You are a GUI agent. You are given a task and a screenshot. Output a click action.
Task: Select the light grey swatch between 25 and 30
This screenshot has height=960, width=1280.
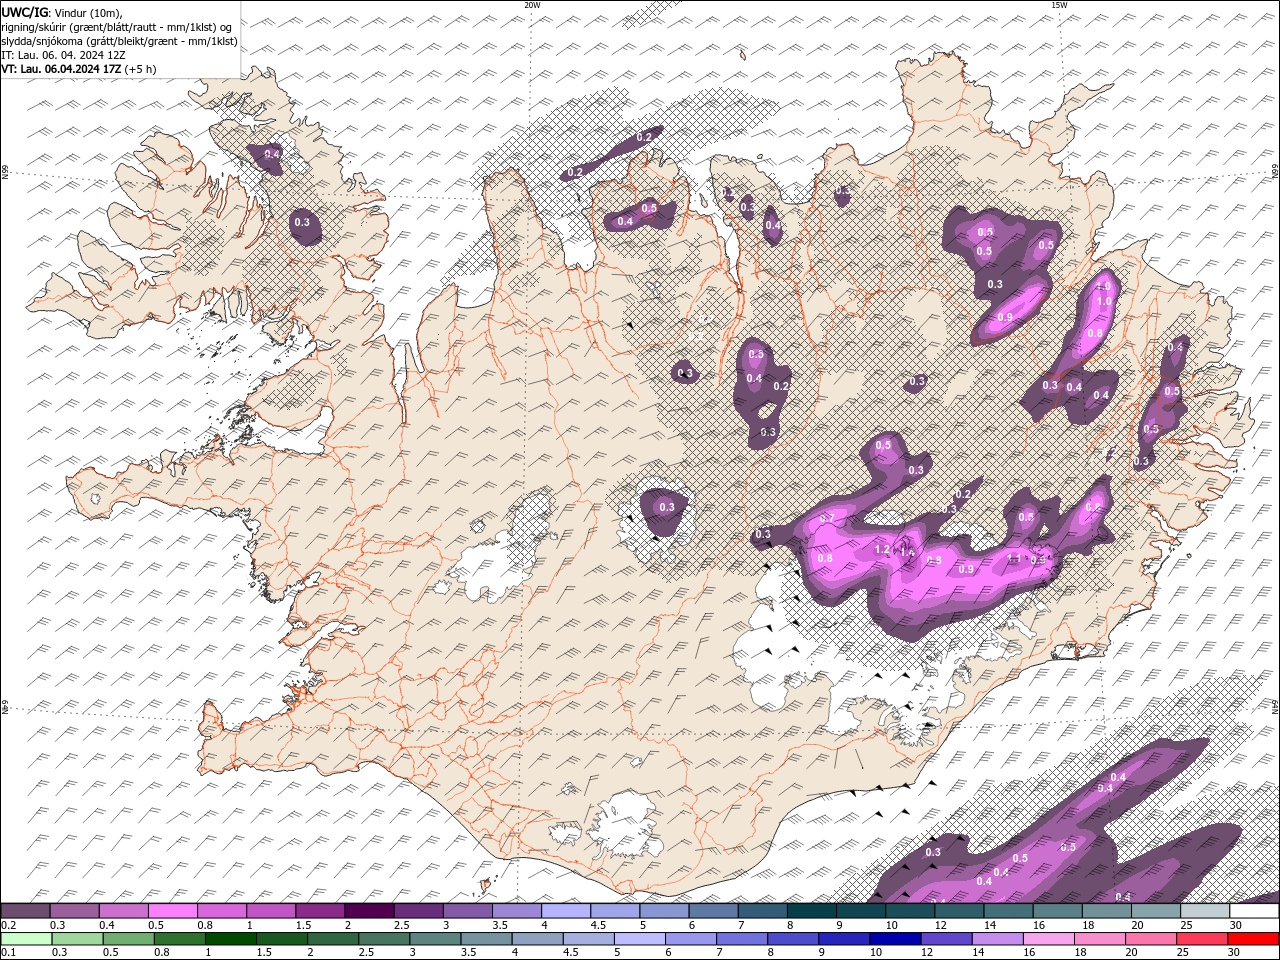[x=1206, y=911]
